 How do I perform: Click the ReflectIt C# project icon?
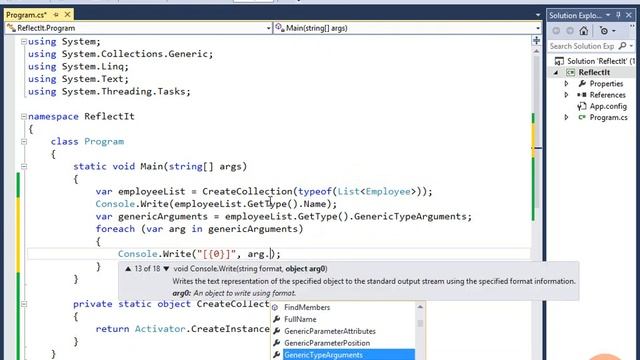[571, 72]
